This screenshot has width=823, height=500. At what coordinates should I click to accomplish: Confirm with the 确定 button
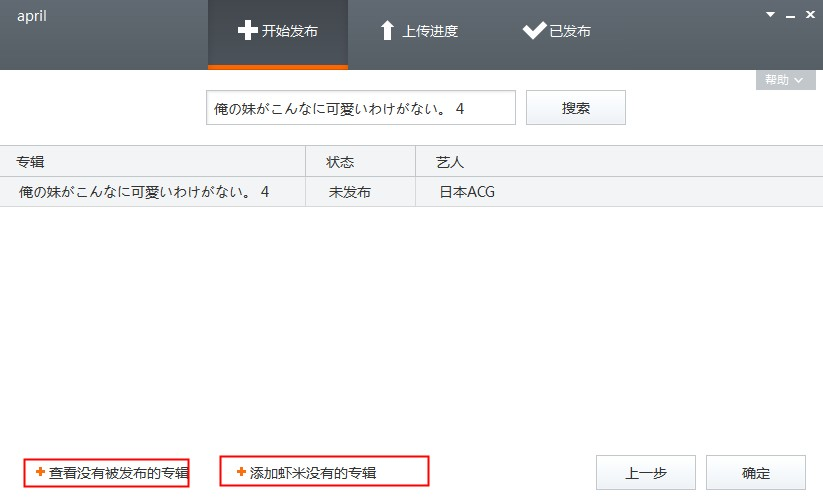(756, 473)
